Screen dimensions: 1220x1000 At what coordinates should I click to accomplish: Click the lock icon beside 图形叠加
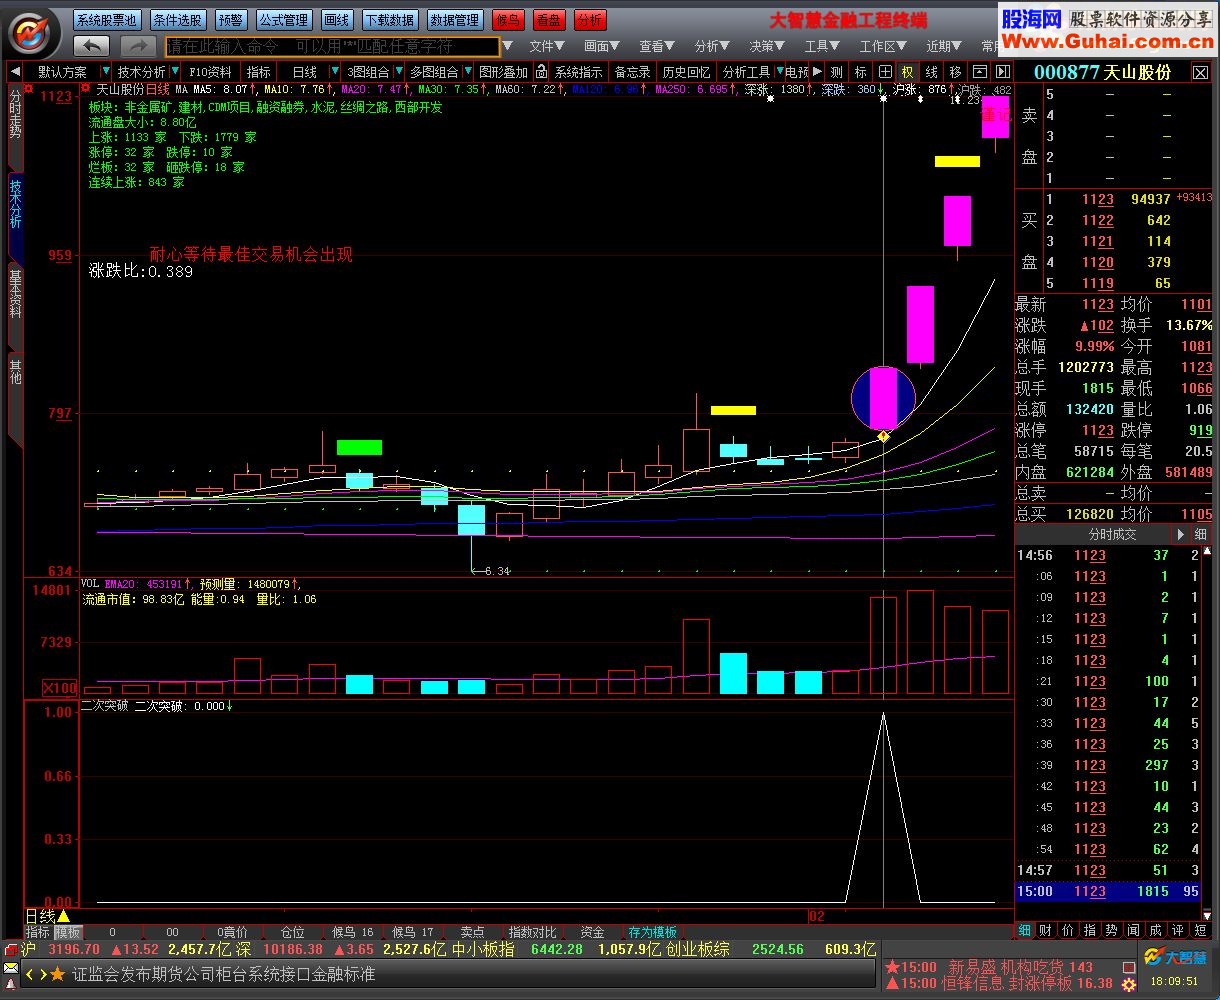coord(541,72)
